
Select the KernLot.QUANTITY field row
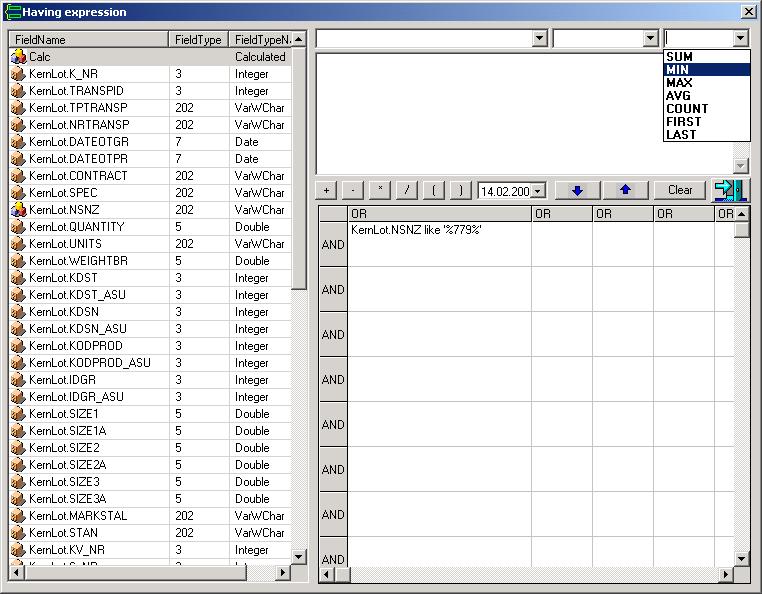77,227
